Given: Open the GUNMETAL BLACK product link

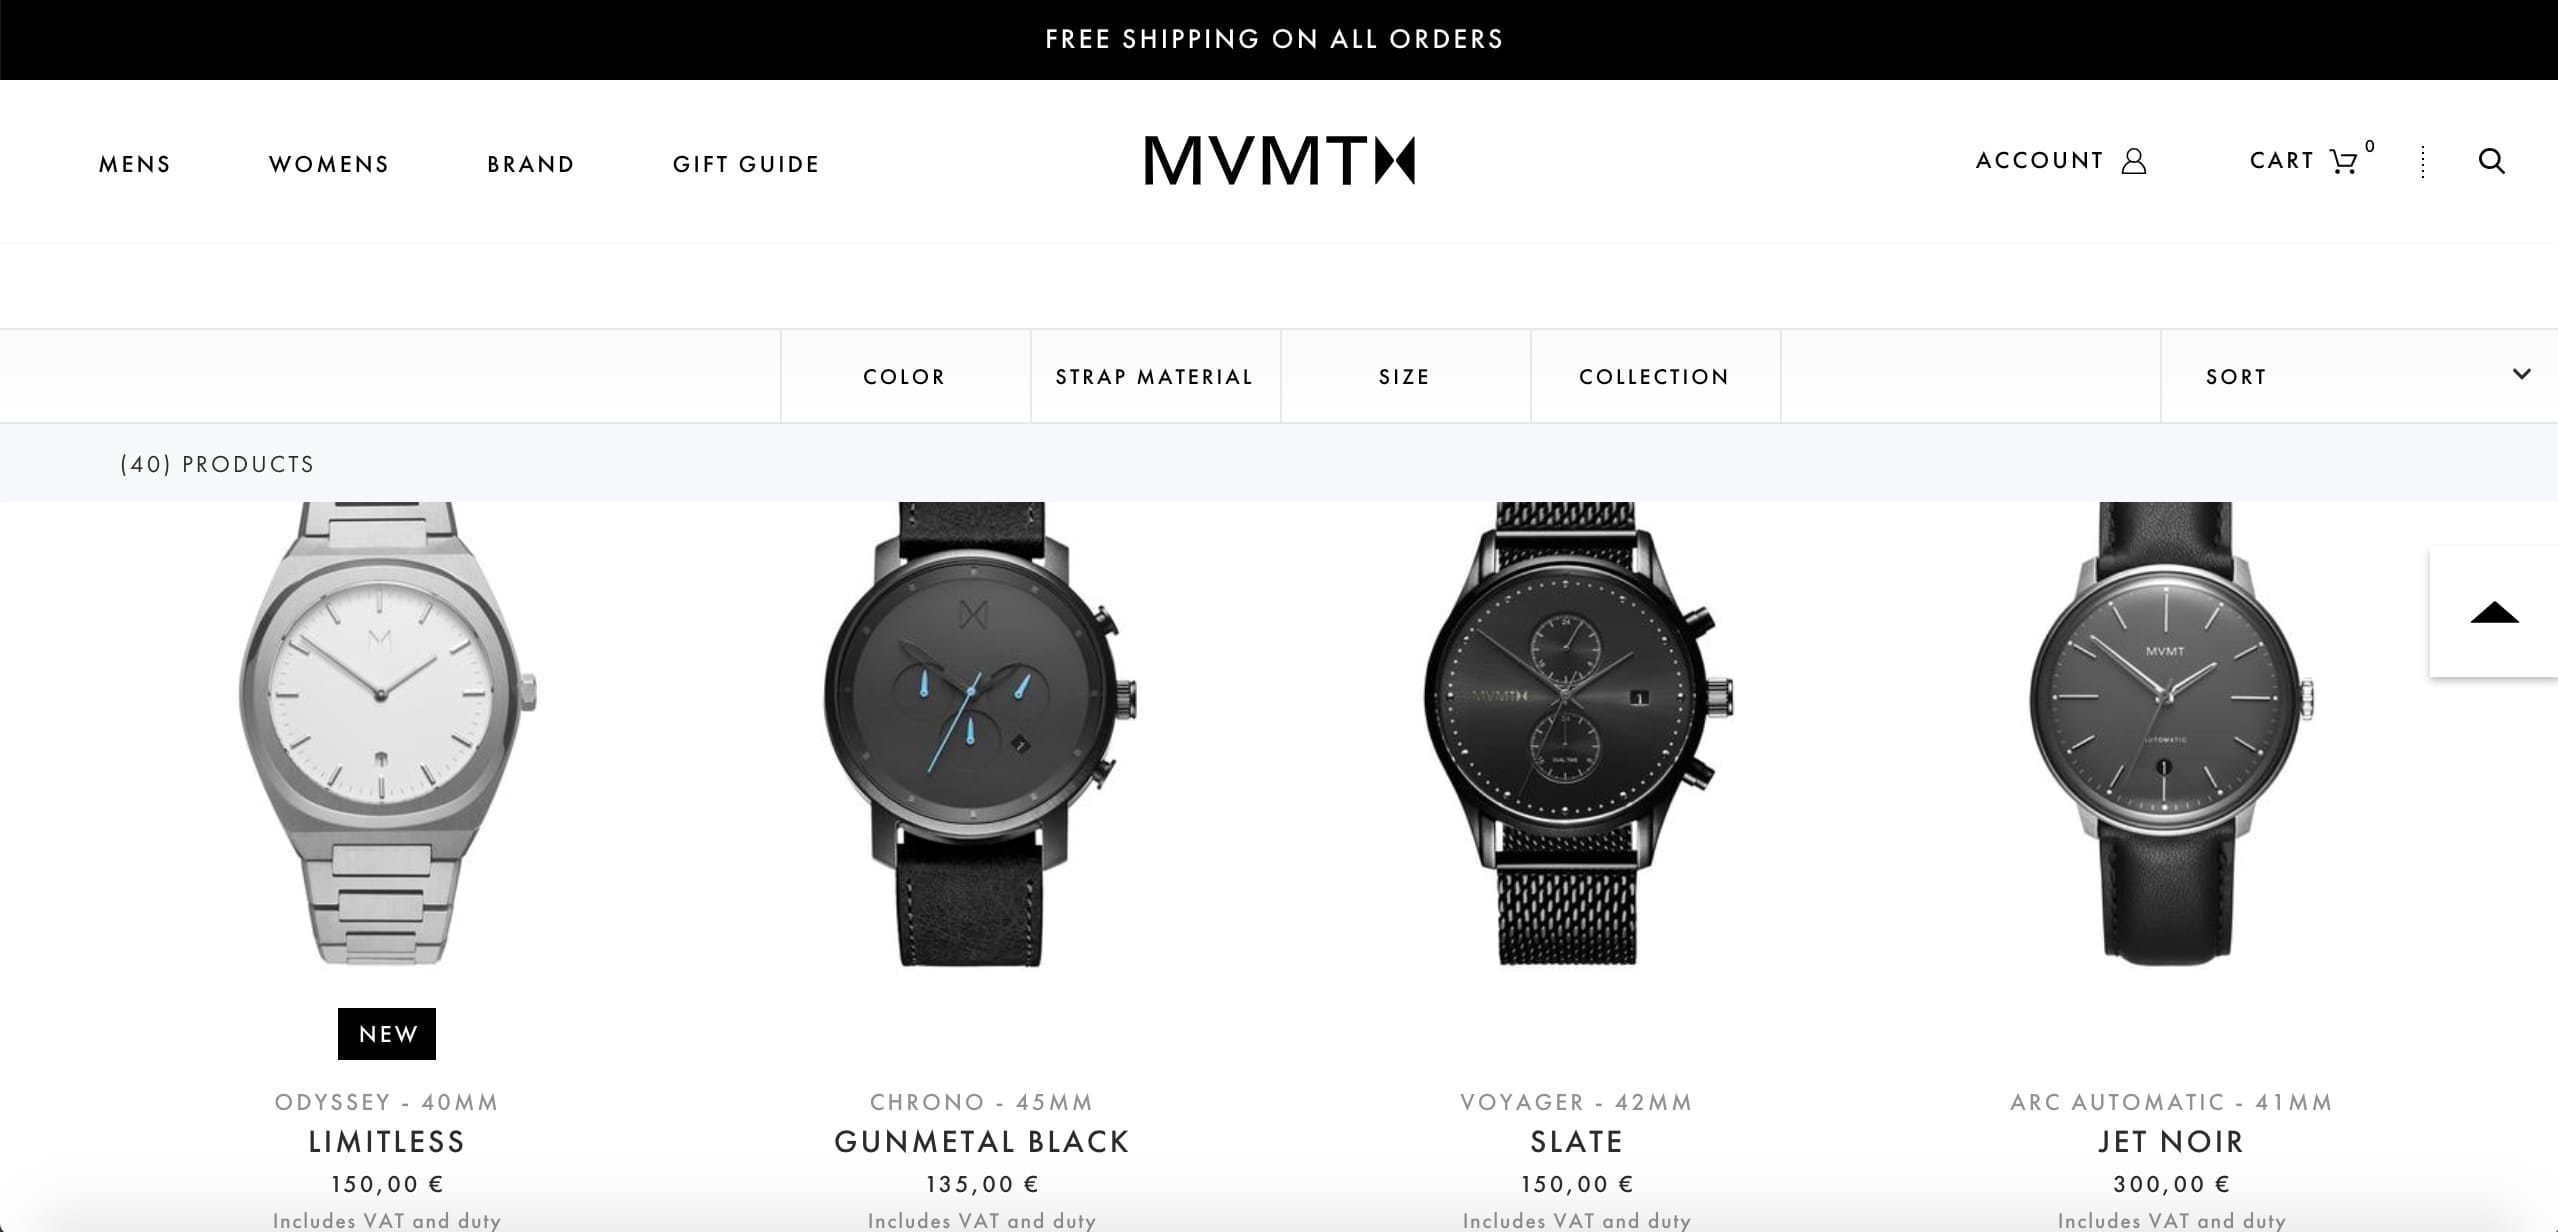Looking at the screenshot, I should [982, 1142].
